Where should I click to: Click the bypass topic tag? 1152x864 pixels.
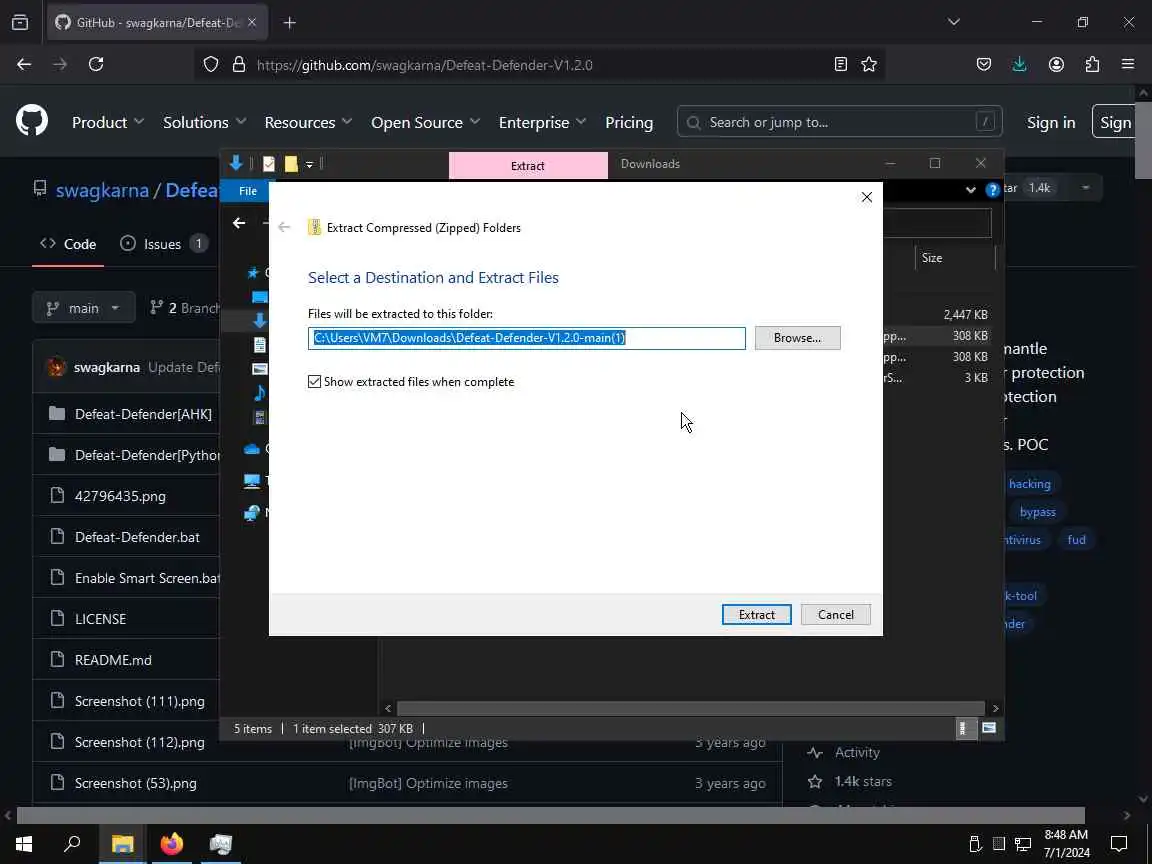(x=1037, y=511)
